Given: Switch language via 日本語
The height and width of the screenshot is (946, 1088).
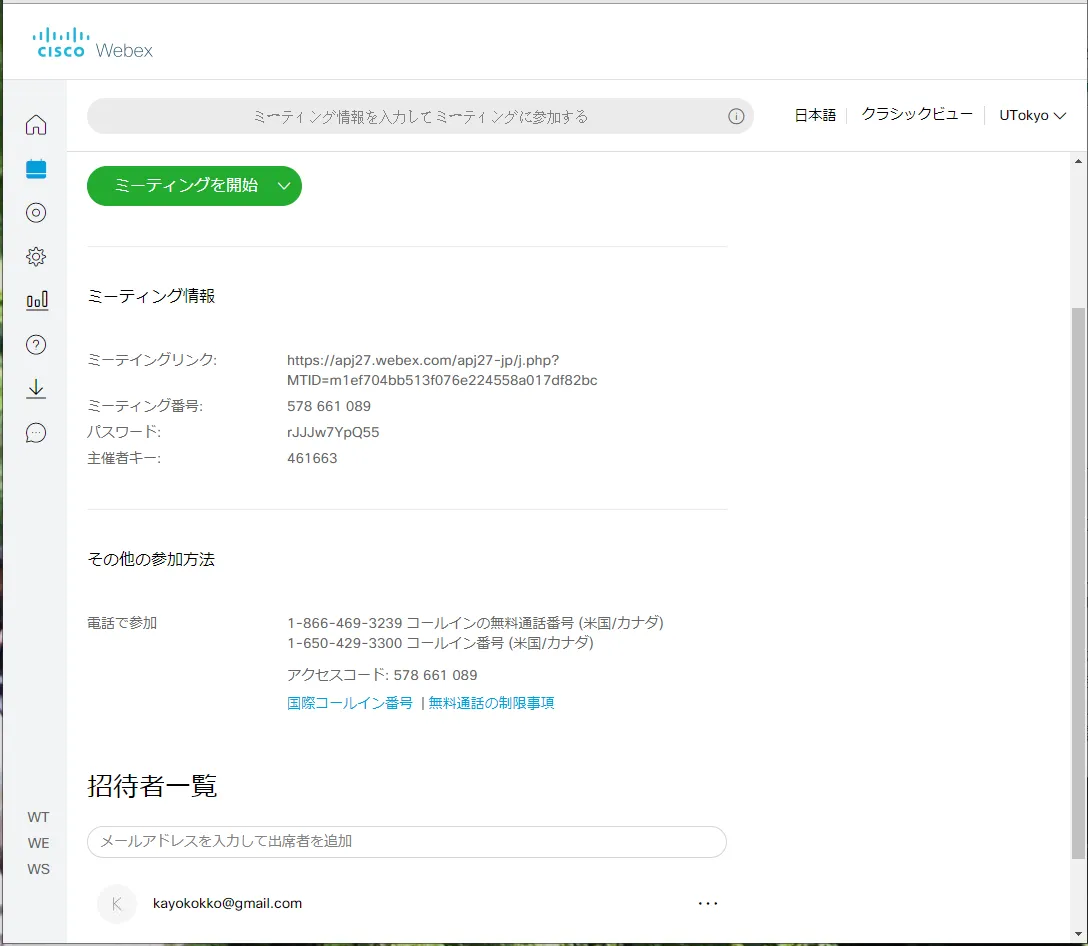Looking at the screenshot, I should tap(814, 114).
